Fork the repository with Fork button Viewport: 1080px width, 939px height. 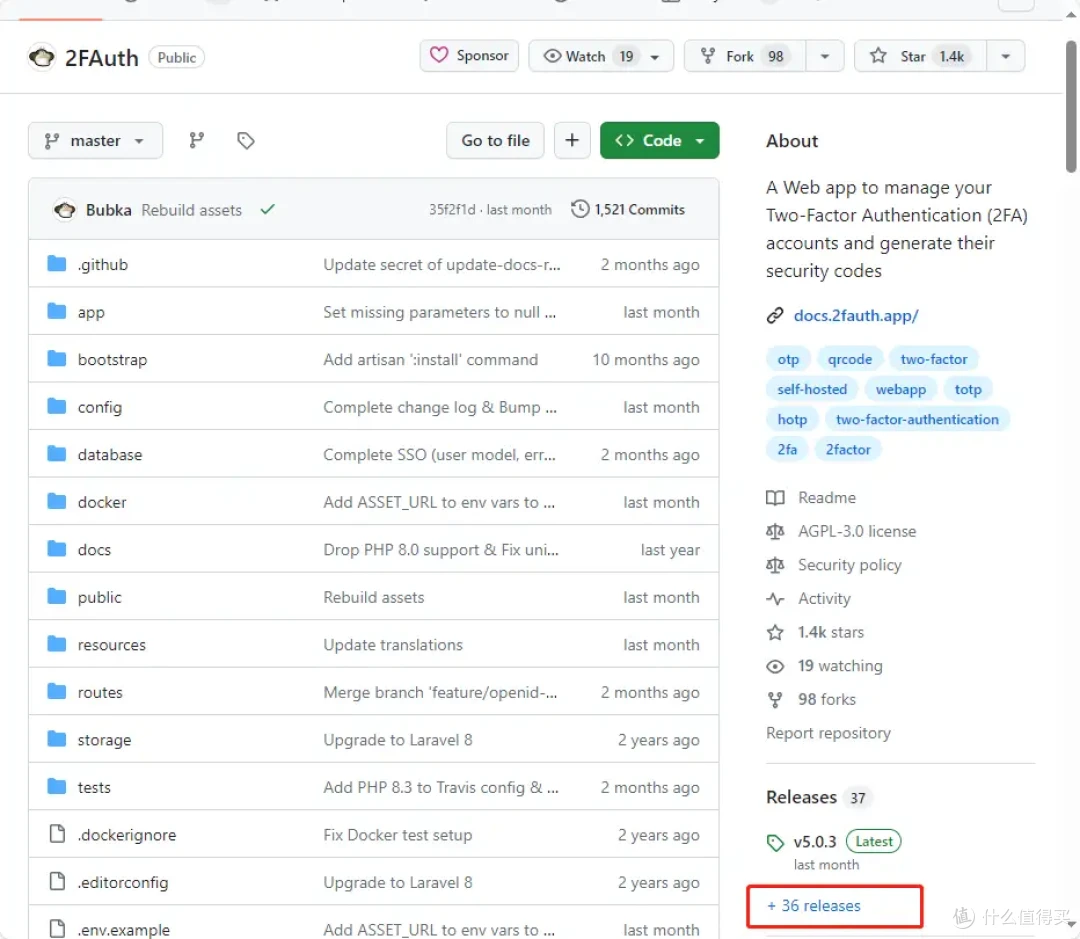click(x=745, y=56)
